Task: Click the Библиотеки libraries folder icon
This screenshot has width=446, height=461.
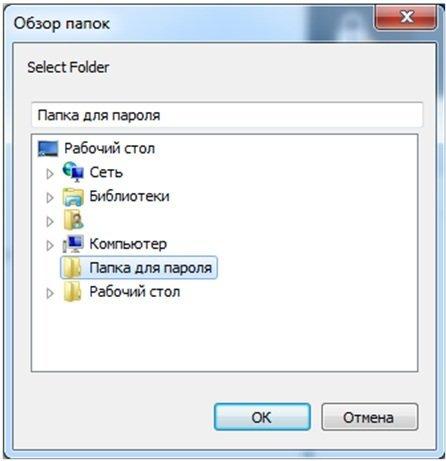Action: coord(73,197)
